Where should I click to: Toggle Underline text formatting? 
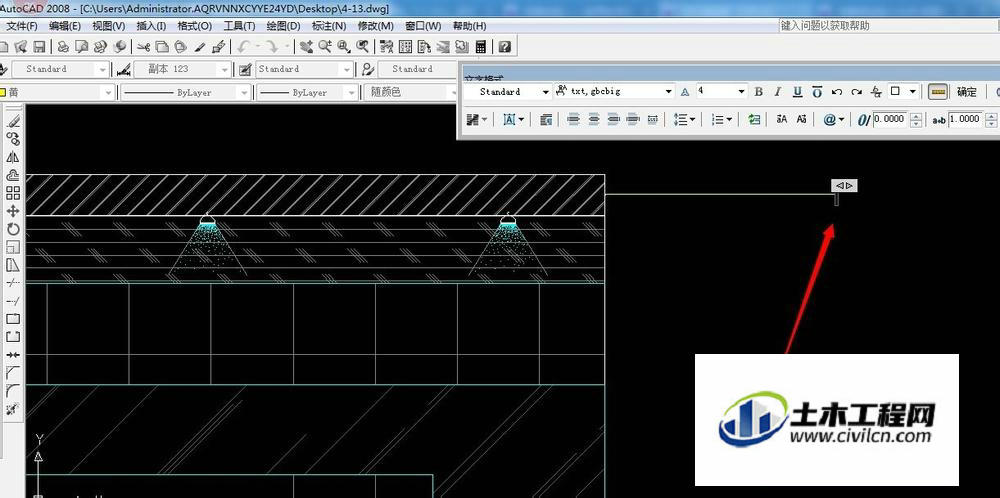797,92
